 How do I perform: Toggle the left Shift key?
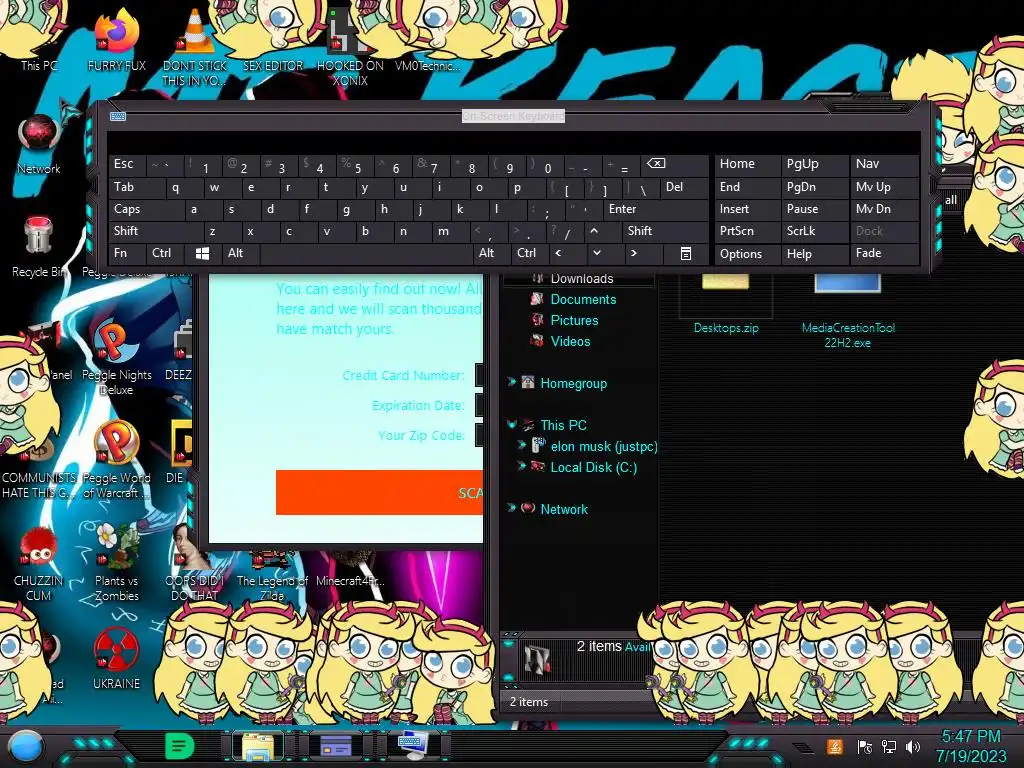[155, 231]
